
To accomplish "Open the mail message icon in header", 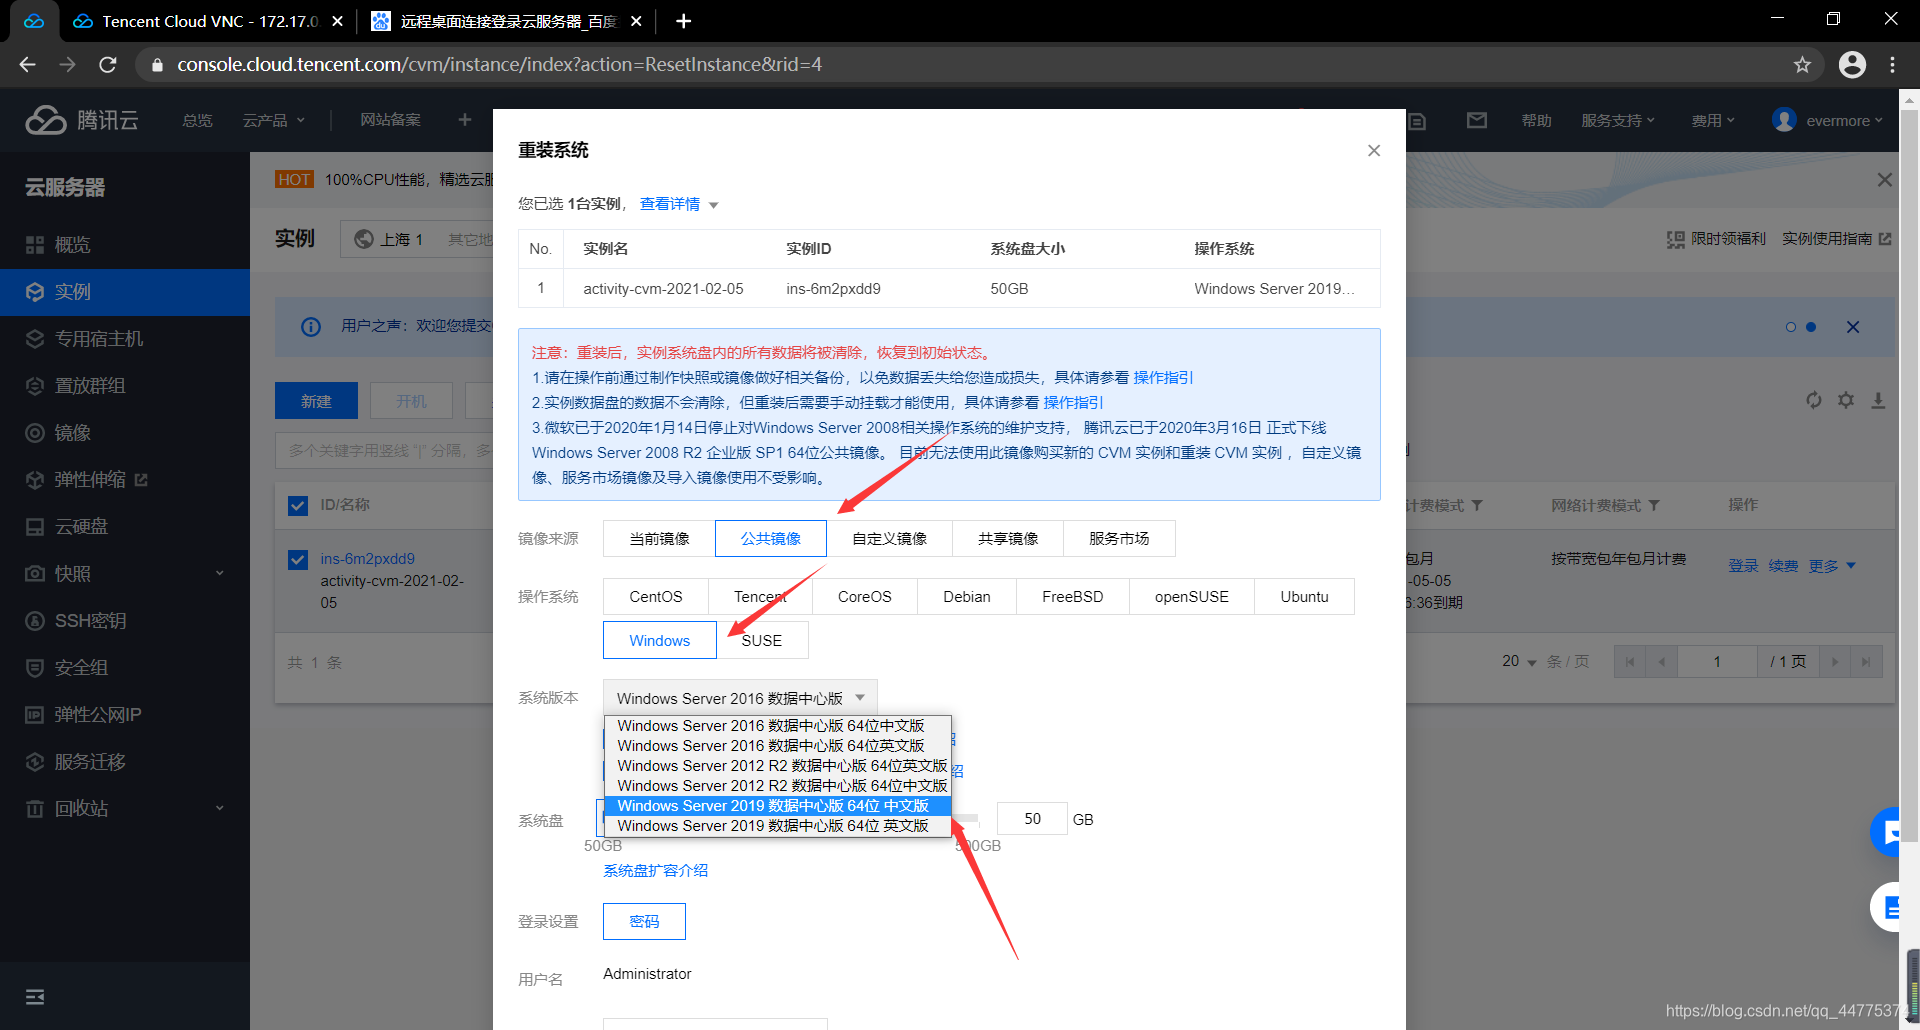I will click(1477, 120).
